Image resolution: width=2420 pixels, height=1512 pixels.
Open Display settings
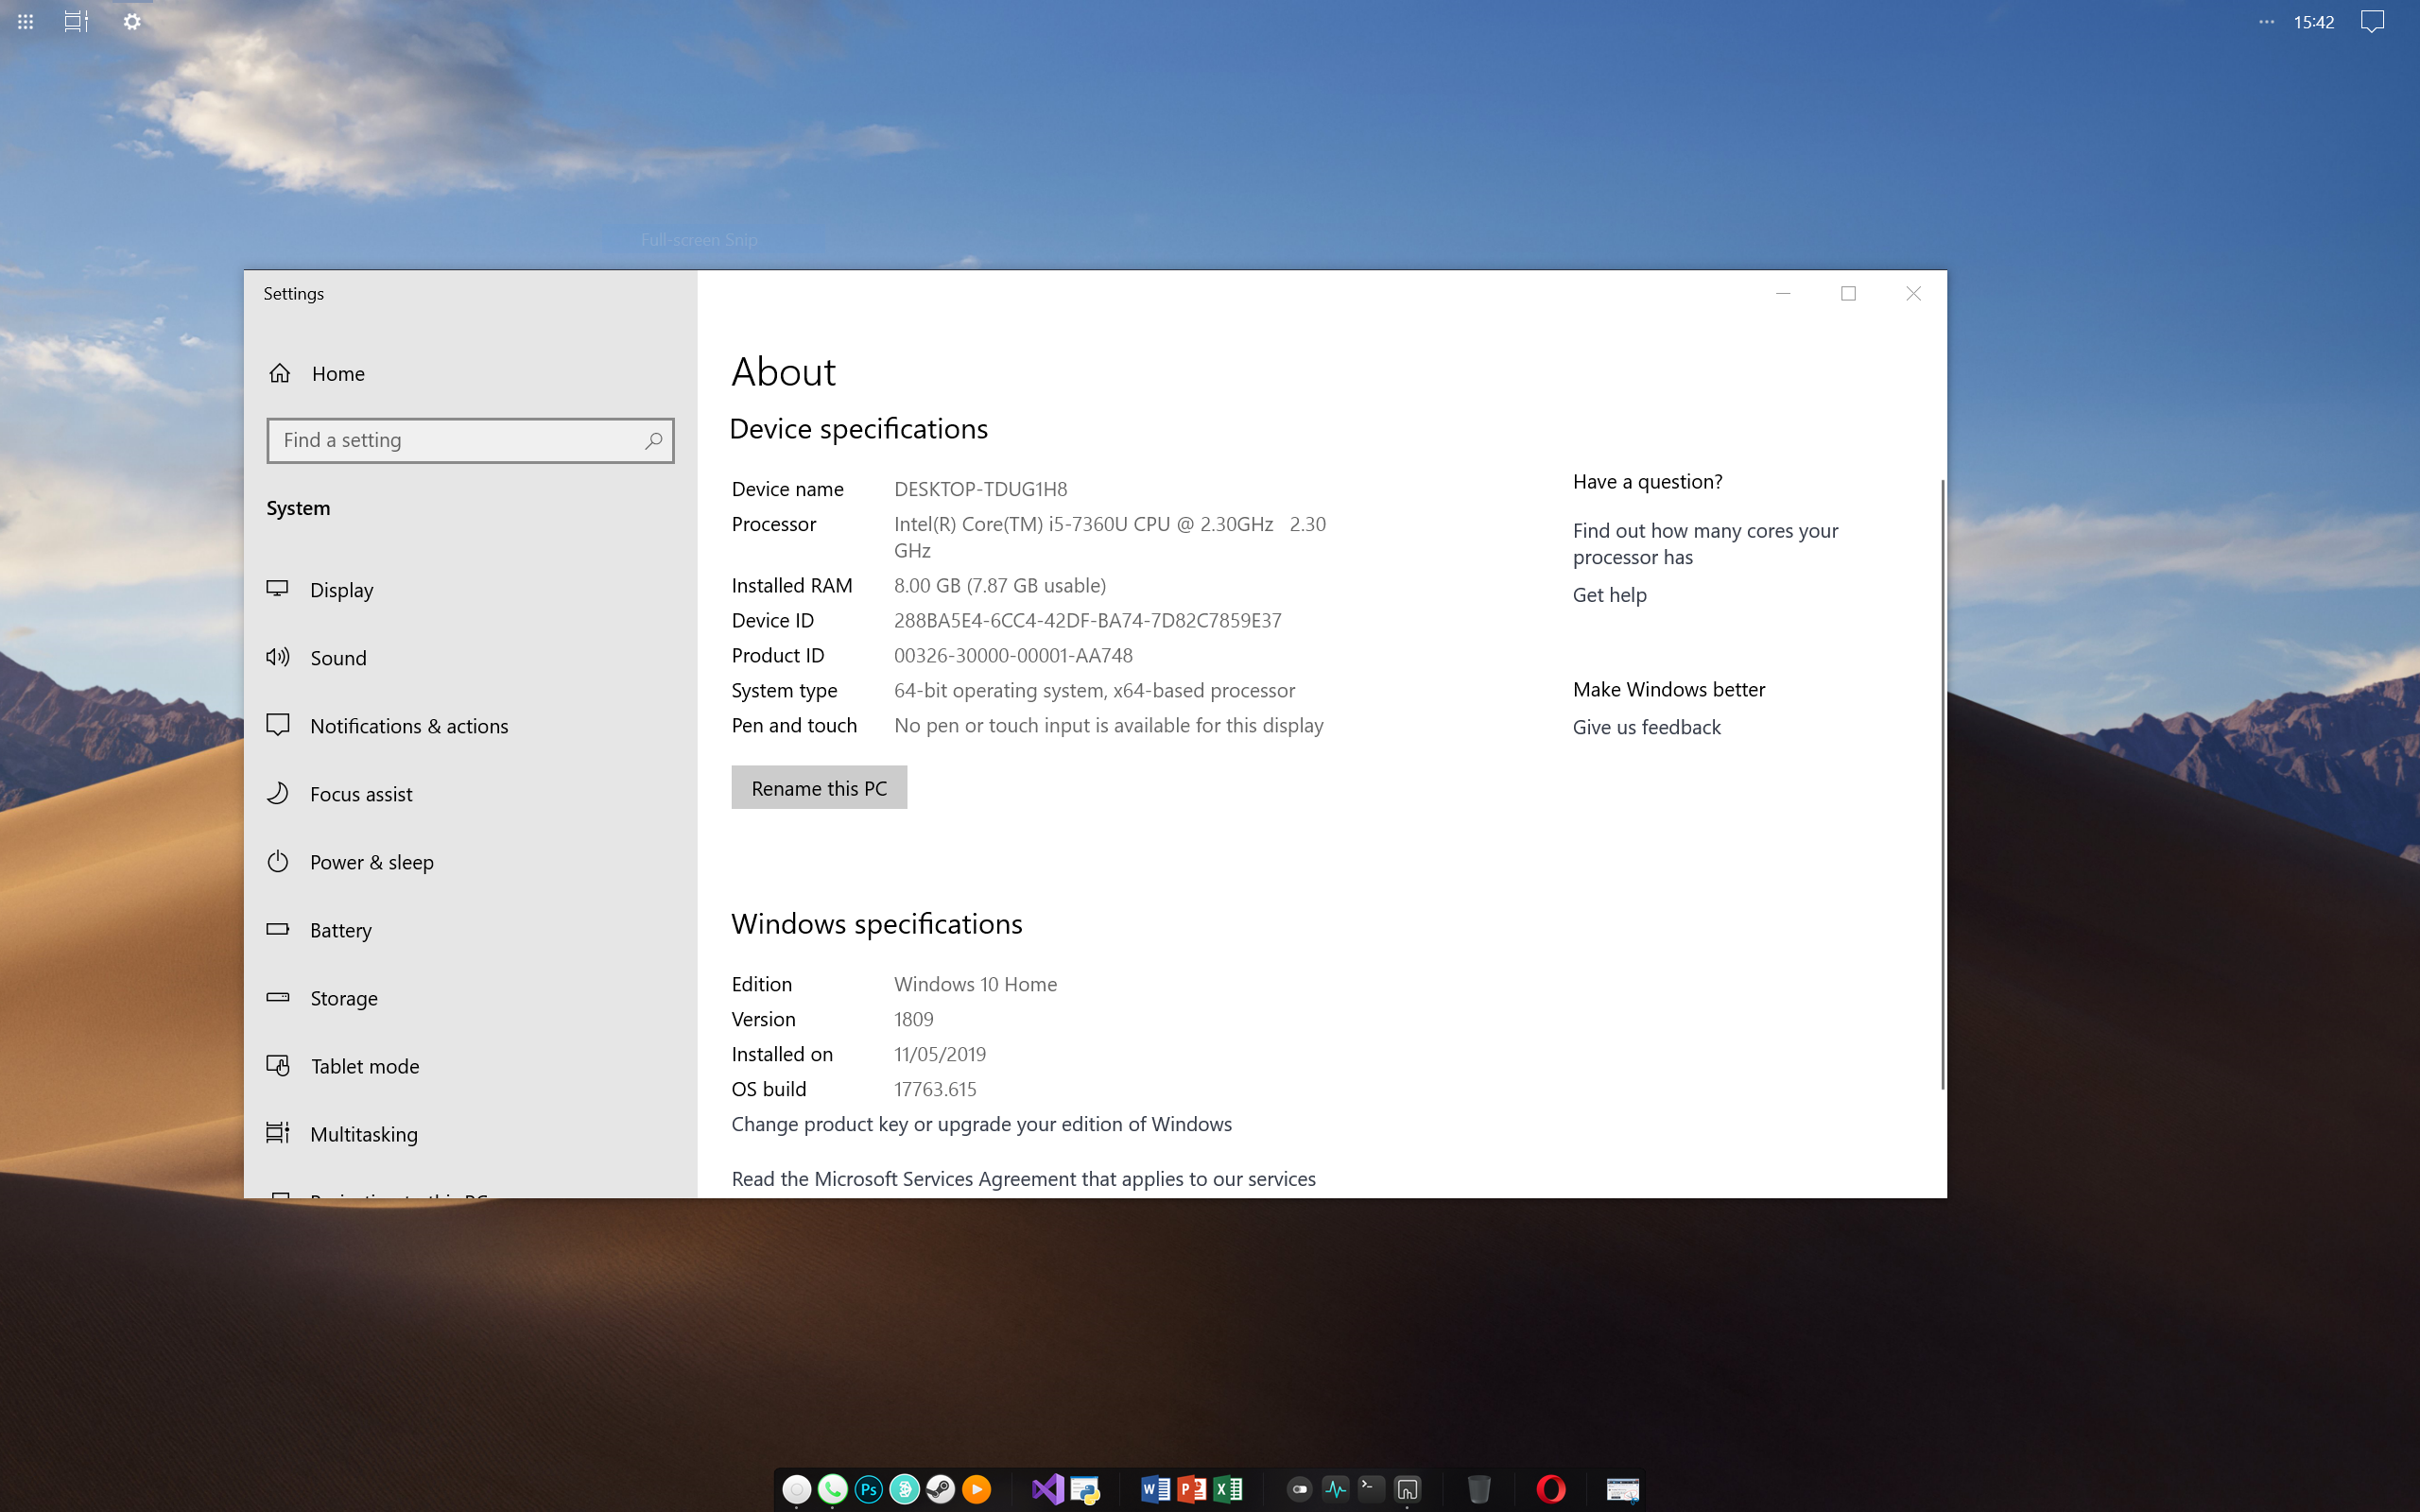click(341, 590)
